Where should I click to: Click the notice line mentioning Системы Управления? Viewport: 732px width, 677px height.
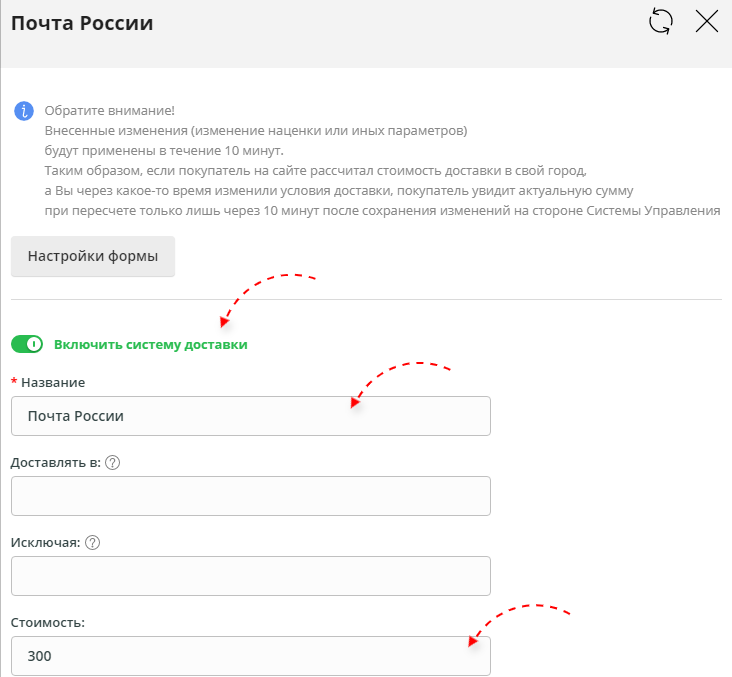382,210
